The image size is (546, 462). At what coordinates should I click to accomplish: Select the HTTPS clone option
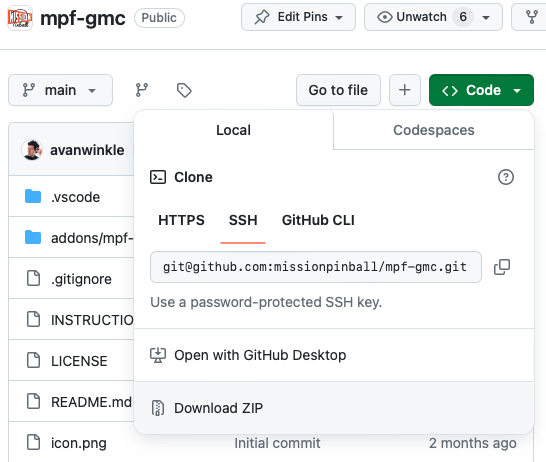(x=181, y=220)
